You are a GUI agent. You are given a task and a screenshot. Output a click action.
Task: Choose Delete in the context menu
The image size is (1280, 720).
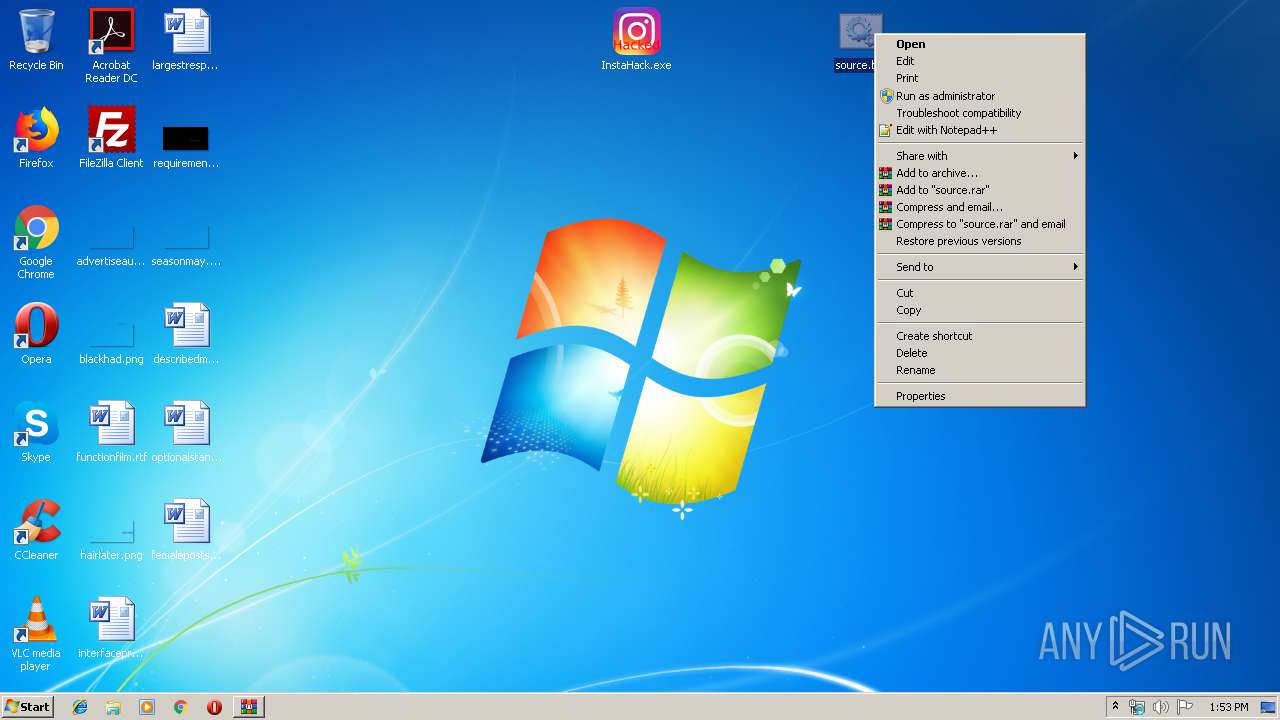tap(980, 353)
